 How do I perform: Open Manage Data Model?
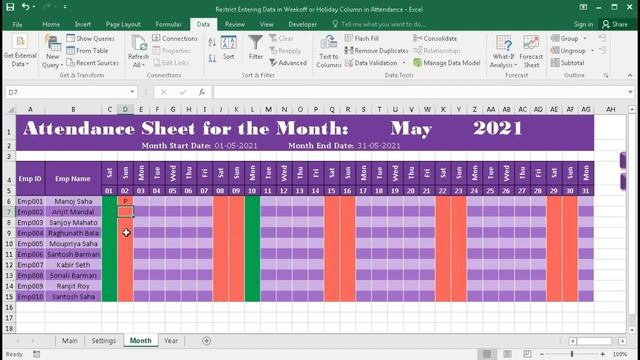(x=447, y=63)
